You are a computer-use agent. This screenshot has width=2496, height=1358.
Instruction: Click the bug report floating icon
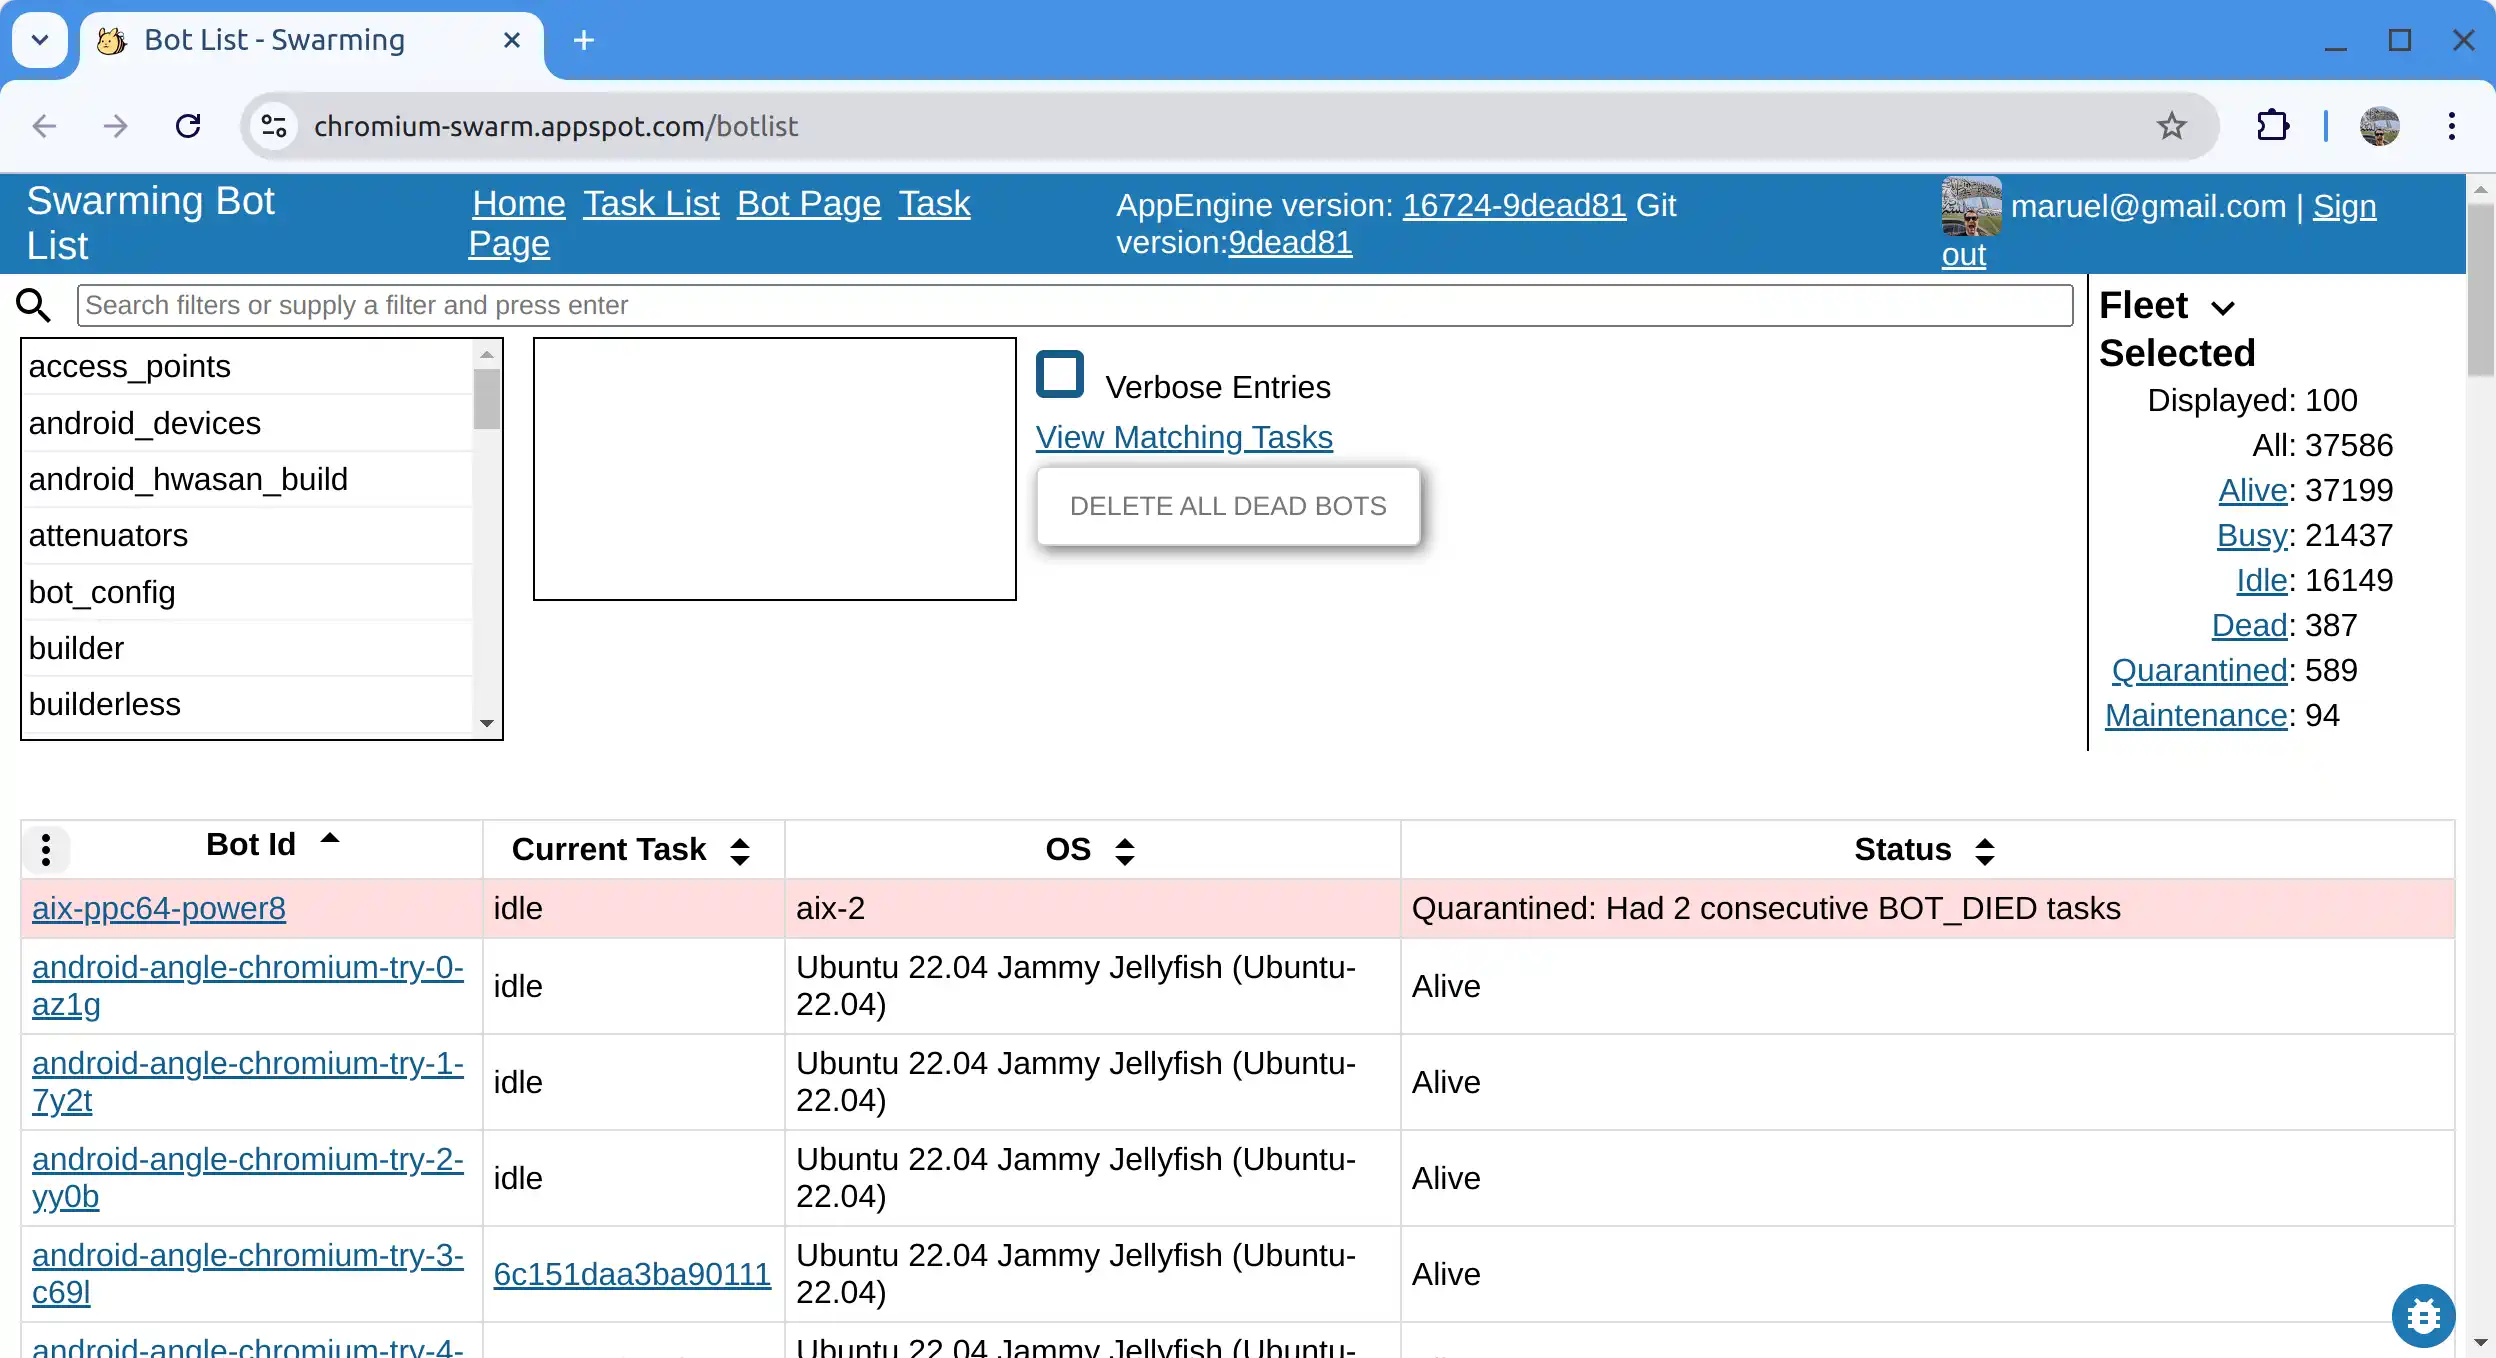[2422, 1315]
